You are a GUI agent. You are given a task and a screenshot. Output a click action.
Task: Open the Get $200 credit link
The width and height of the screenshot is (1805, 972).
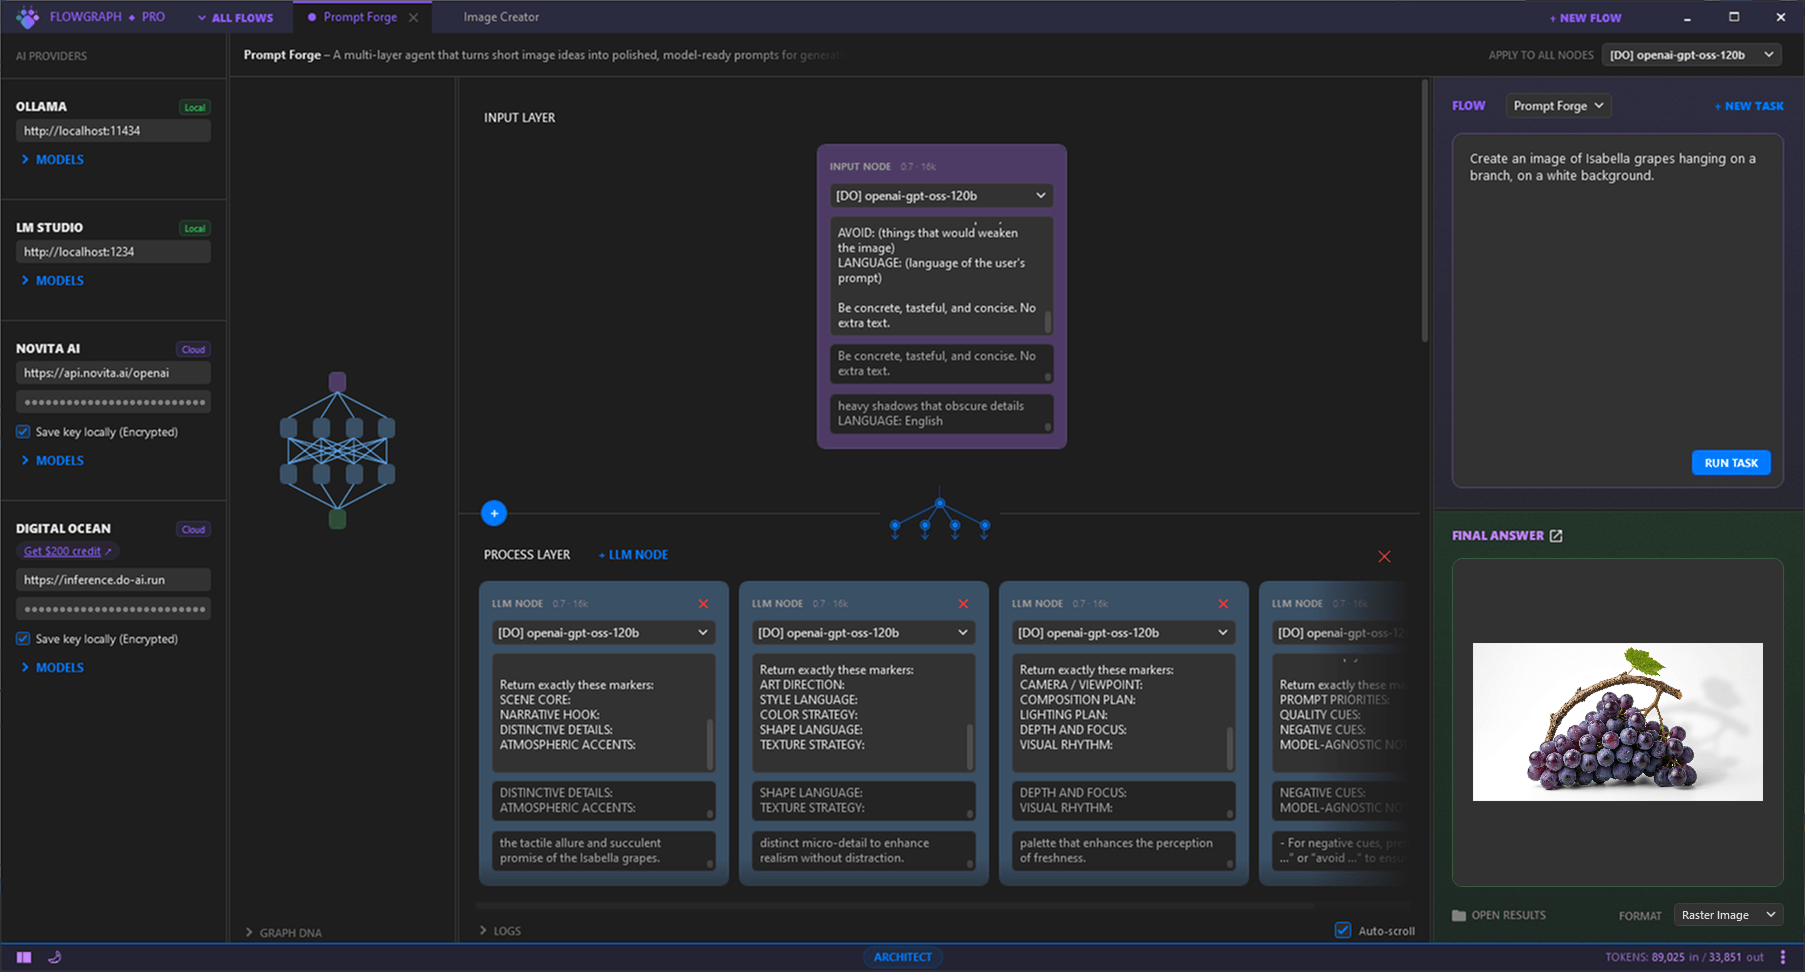[67, 551]
